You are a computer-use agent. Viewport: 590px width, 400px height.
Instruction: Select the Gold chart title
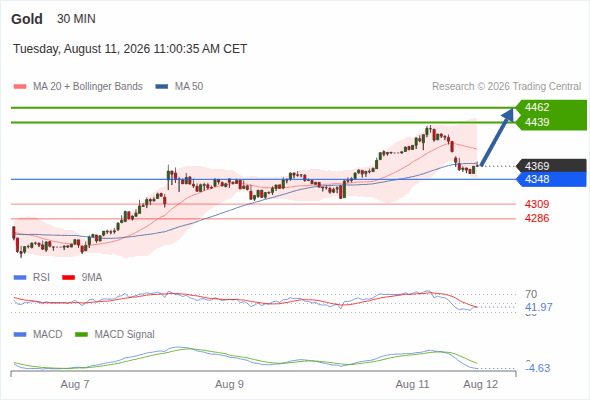tap(27, 19)
